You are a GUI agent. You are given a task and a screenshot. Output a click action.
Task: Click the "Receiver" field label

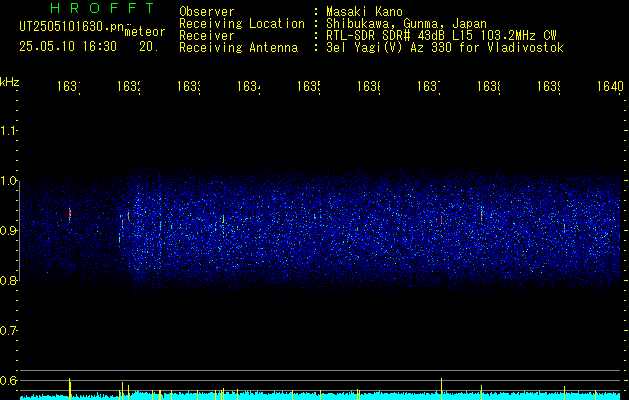click(x=207, y=36)
